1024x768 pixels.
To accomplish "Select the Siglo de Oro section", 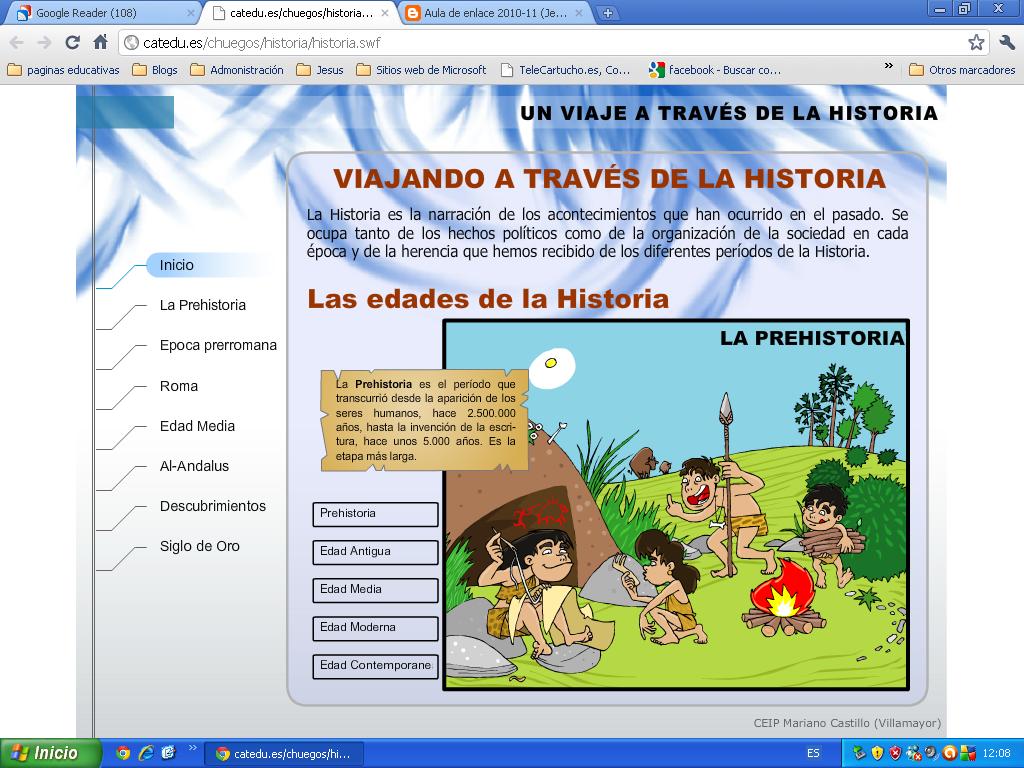I will point(200,546).
